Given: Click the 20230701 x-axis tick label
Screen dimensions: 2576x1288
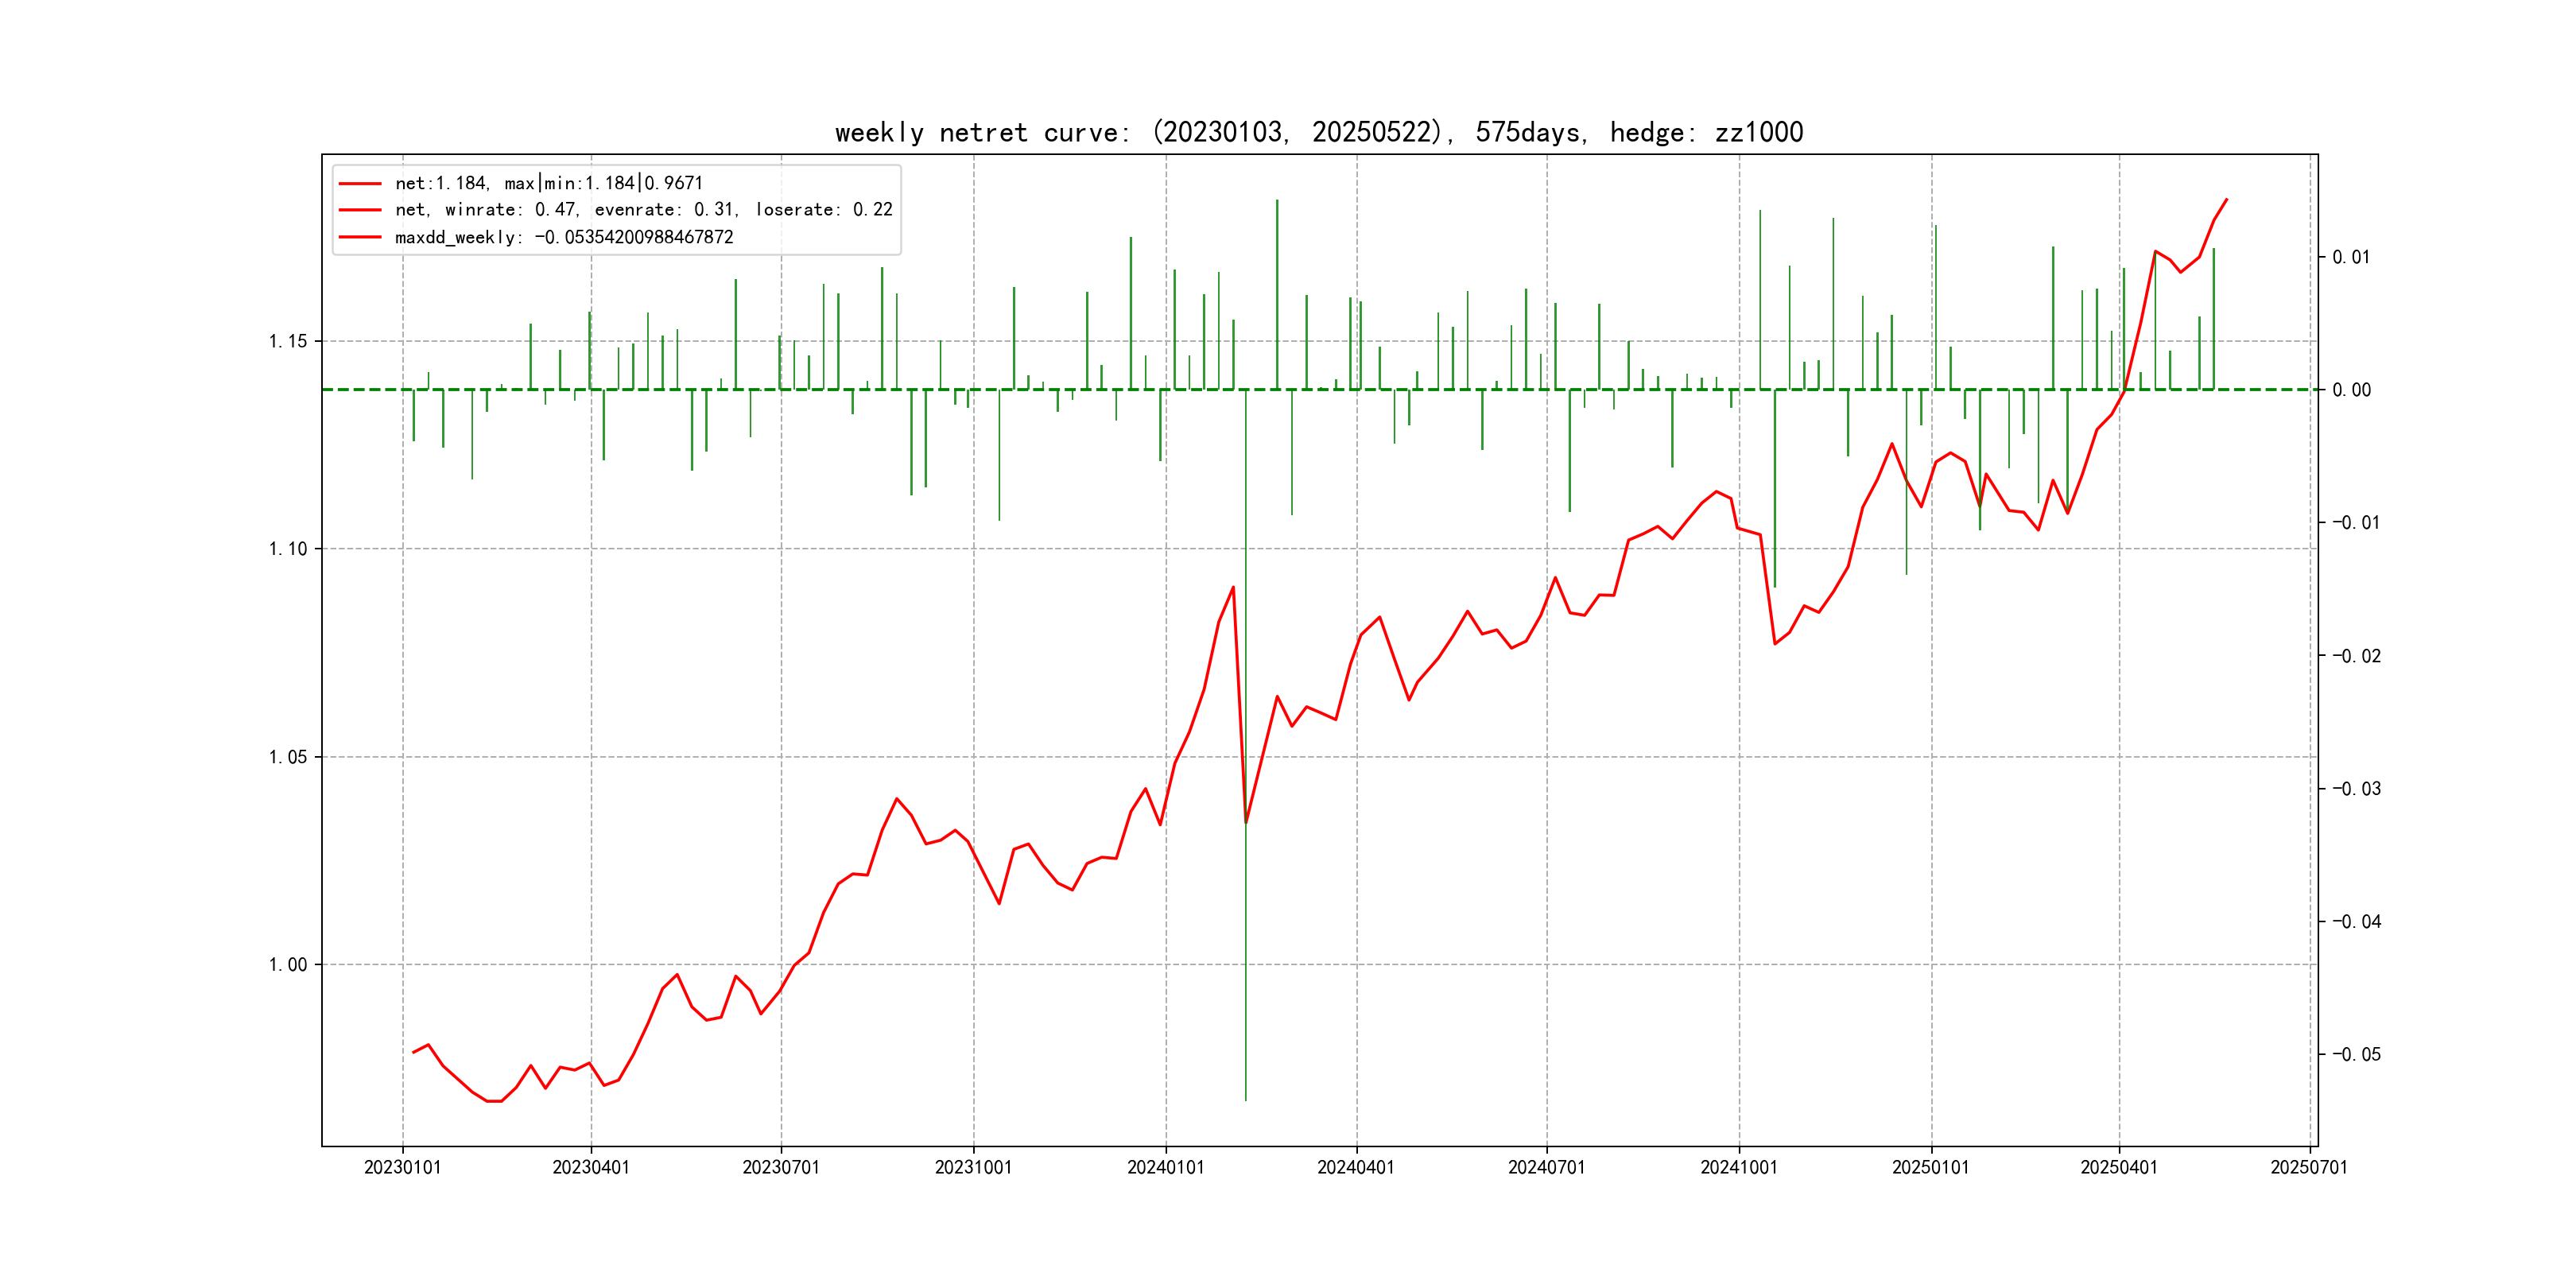Looking at the screenshot, I should [781, 1168].
